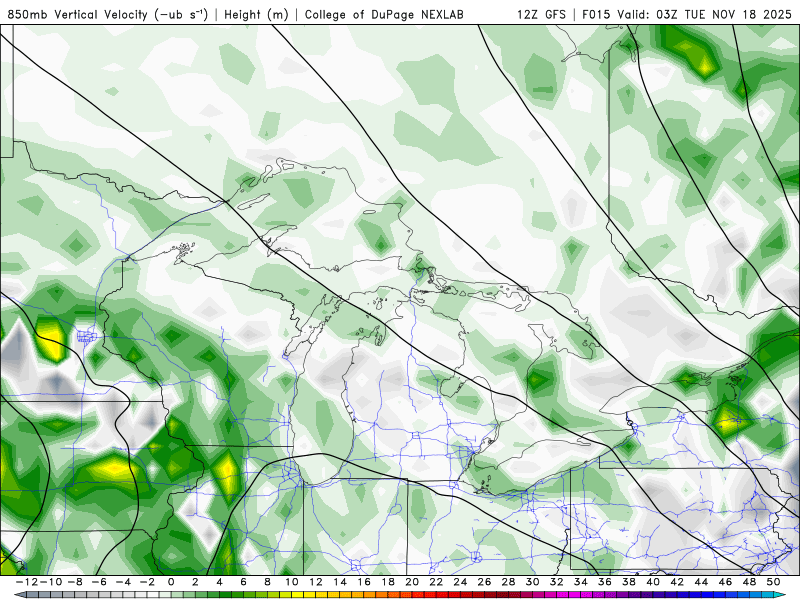Click the '48' color scale label
800x600 pixels.
(750, 582)
